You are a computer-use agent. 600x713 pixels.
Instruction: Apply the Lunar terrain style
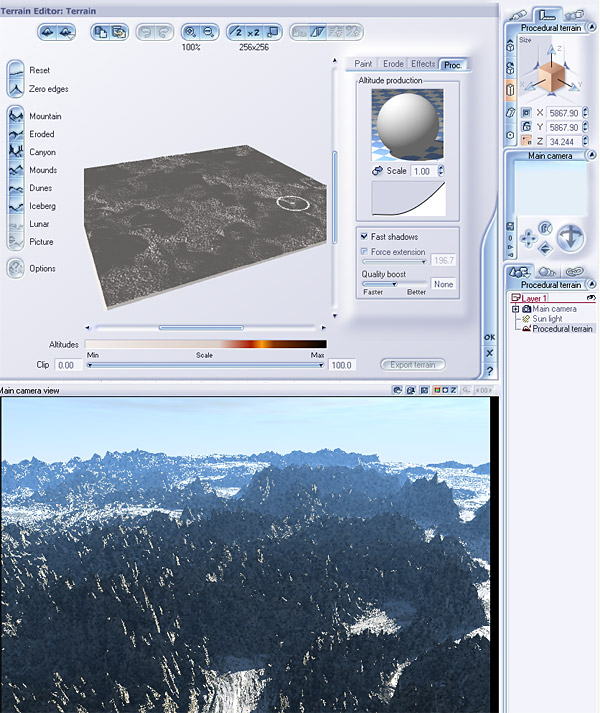click(16, 224)
